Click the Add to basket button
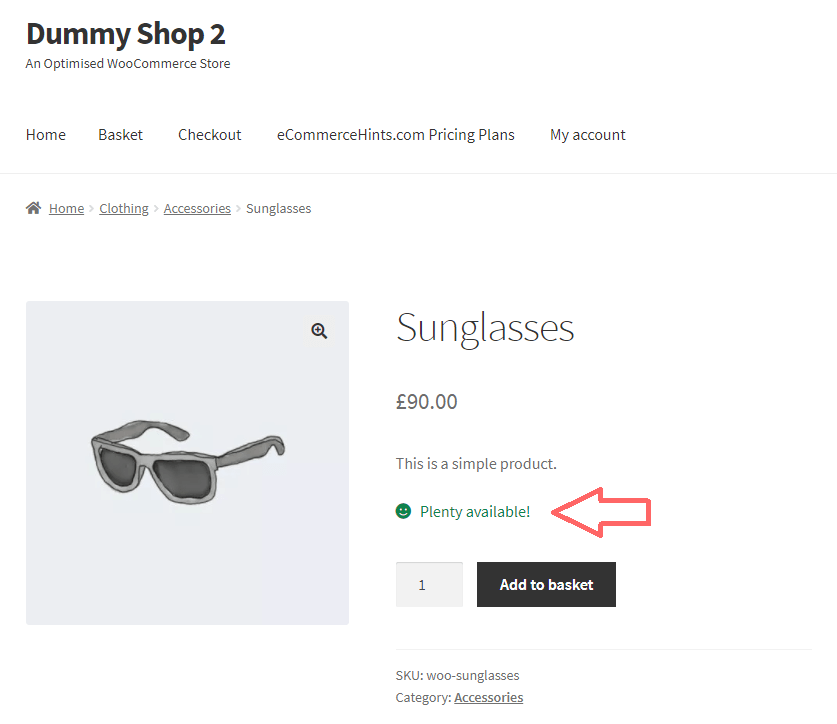Image resolution: width=837 pixels, height=724 pixels. point(546,584)
